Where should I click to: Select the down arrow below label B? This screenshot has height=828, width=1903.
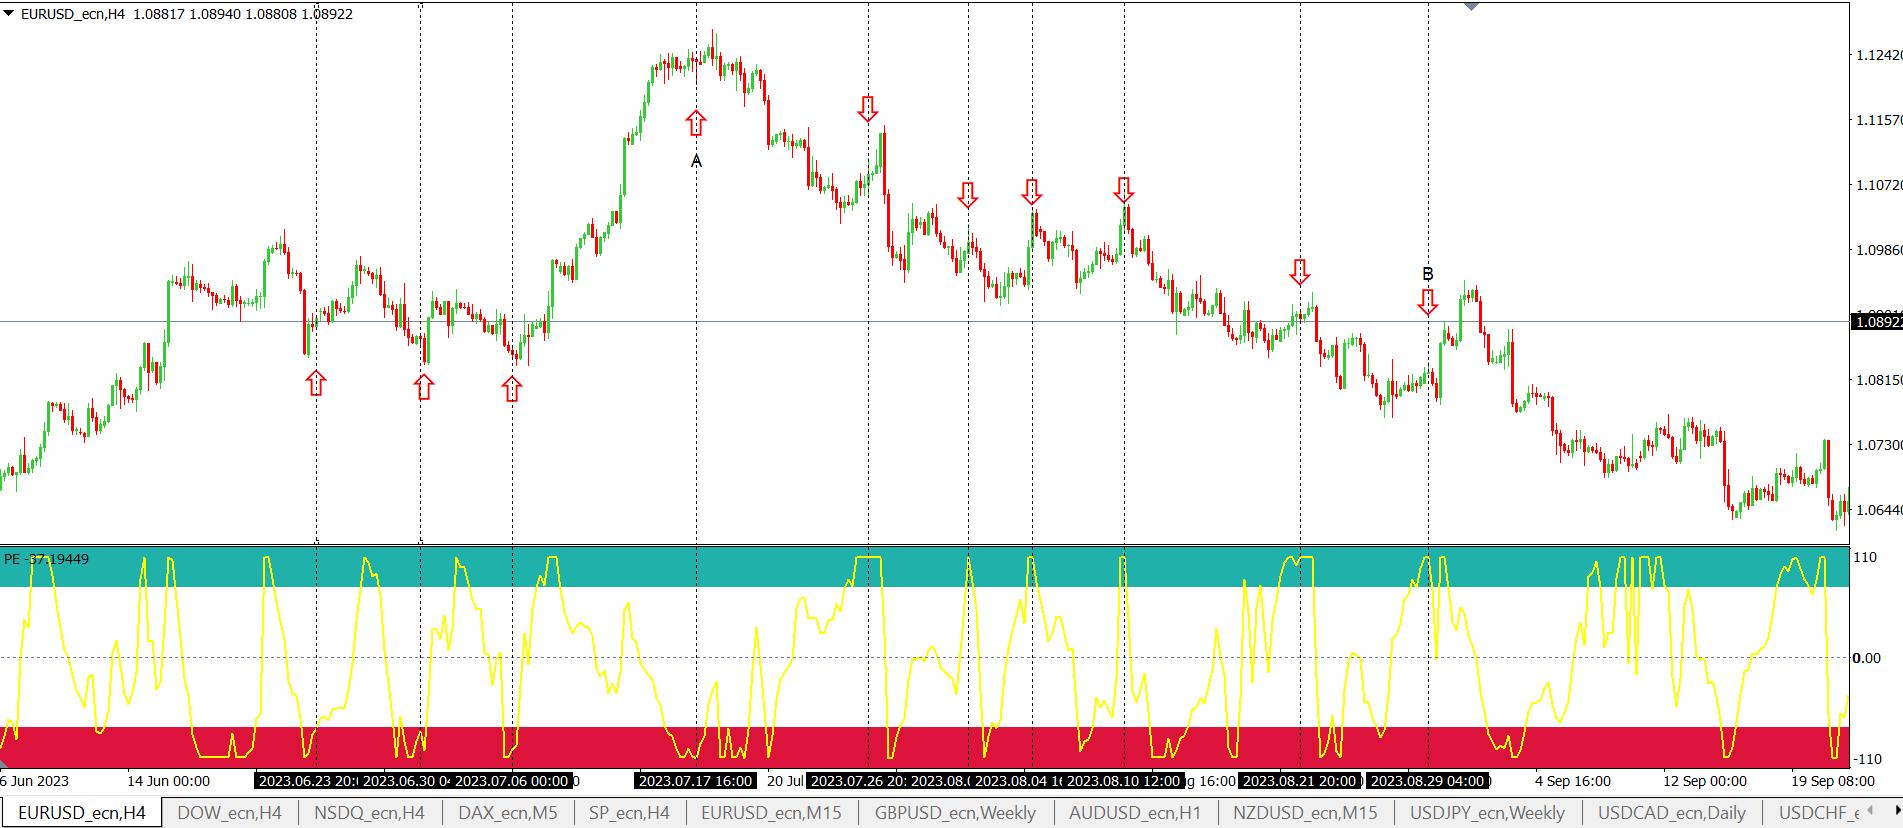pyautogui.click(x=1428, y=302)
